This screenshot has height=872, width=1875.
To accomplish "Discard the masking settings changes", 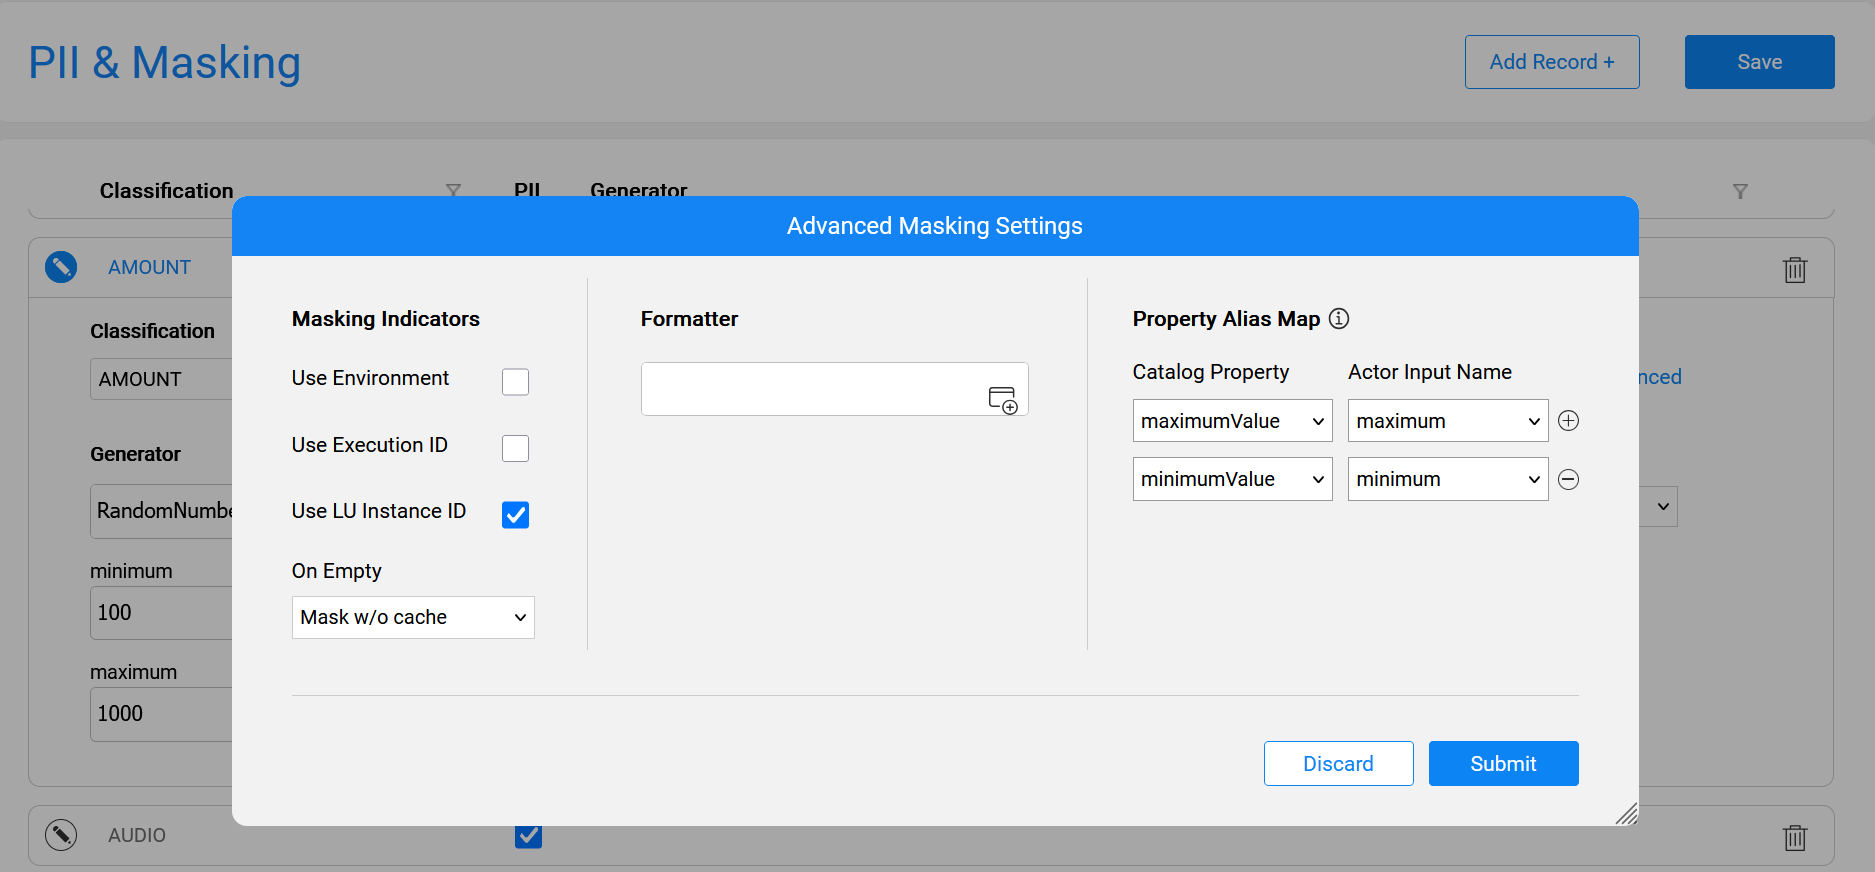I will (x=1338, y=764).
